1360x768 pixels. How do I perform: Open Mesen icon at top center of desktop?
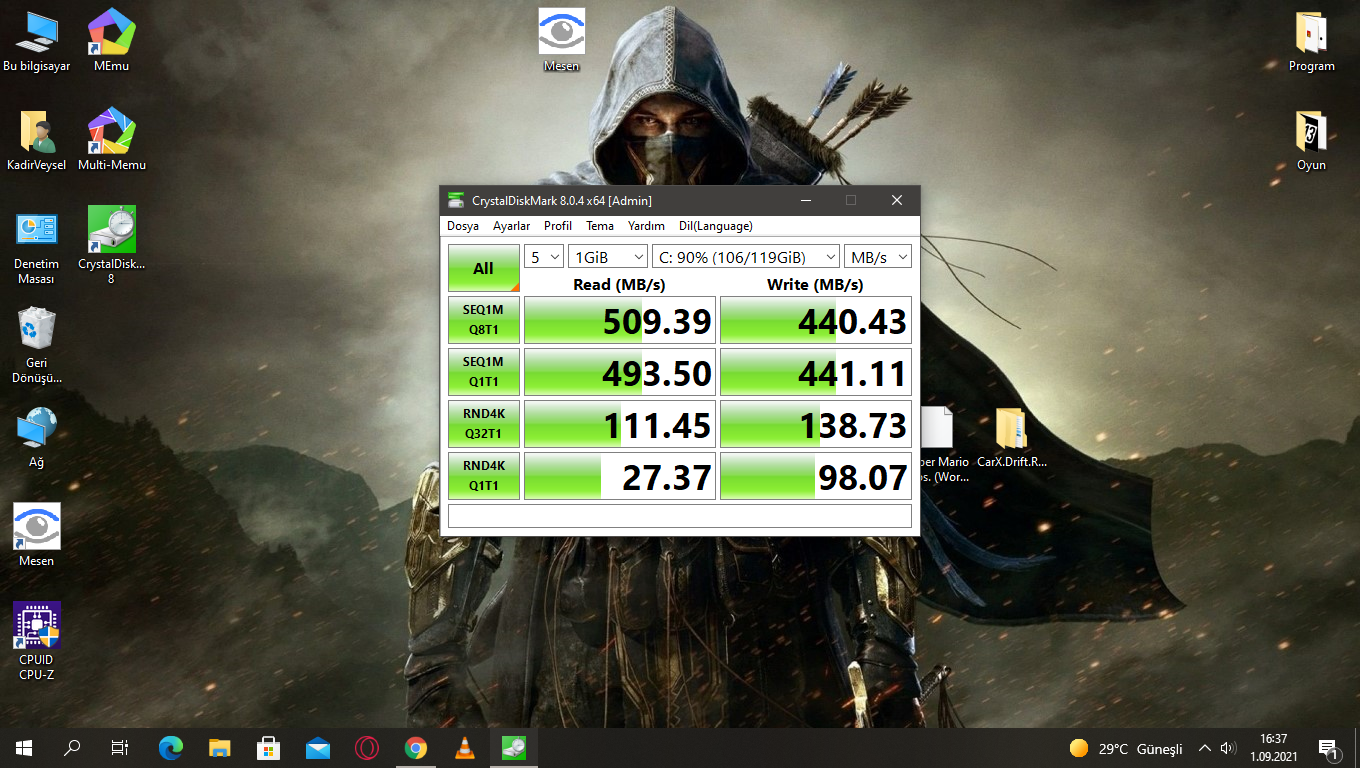(x=561, y=42)
